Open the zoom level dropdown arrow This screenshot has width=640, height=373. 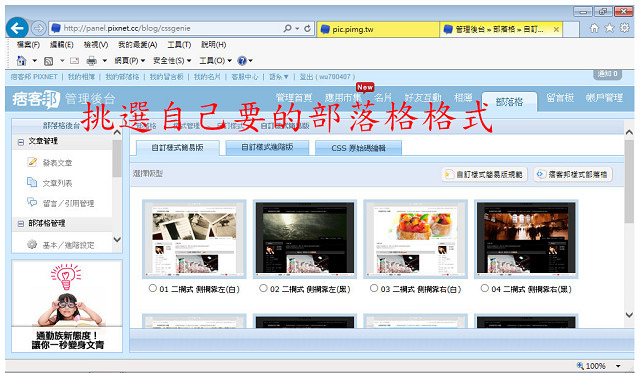[618, 366]
